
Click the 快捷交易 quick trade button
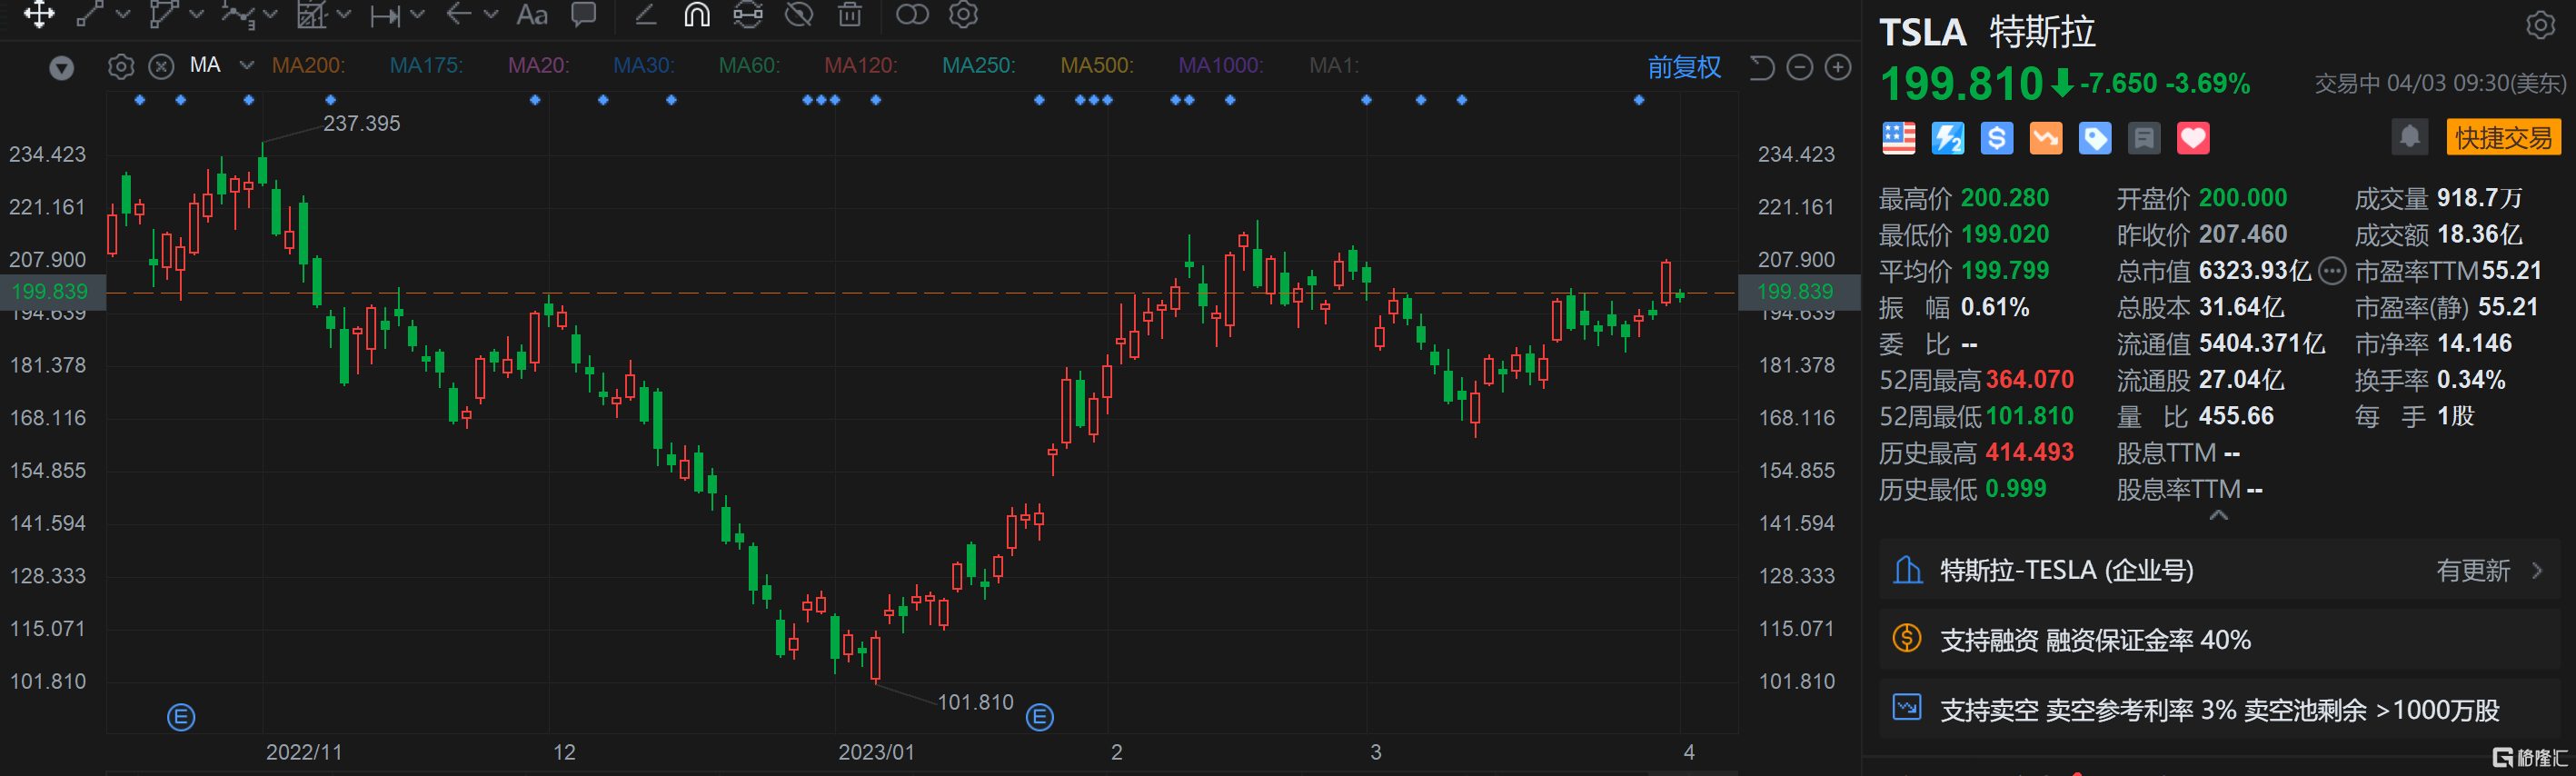[x=2503, y=137]
